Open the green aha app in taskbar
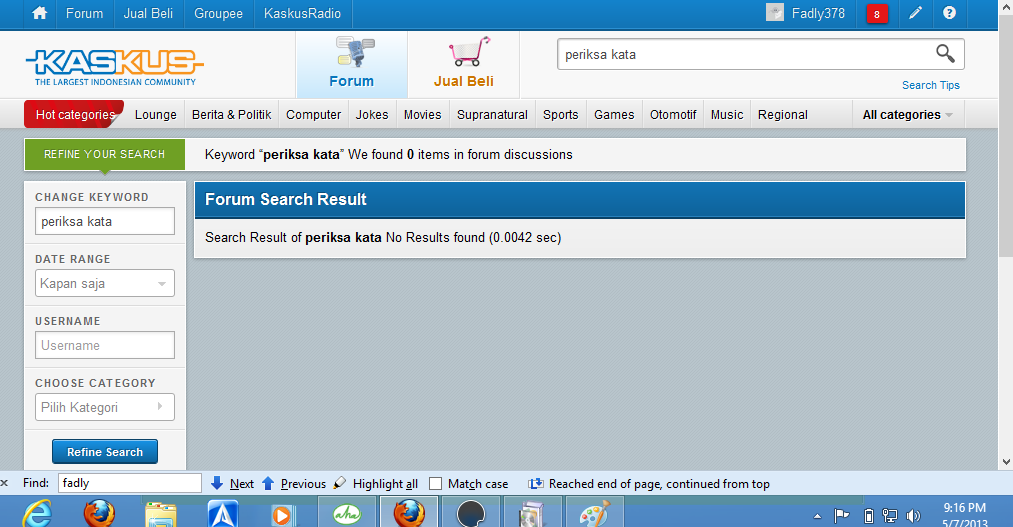The width and height of the screenshot is (1013, 527). [347, 514]
